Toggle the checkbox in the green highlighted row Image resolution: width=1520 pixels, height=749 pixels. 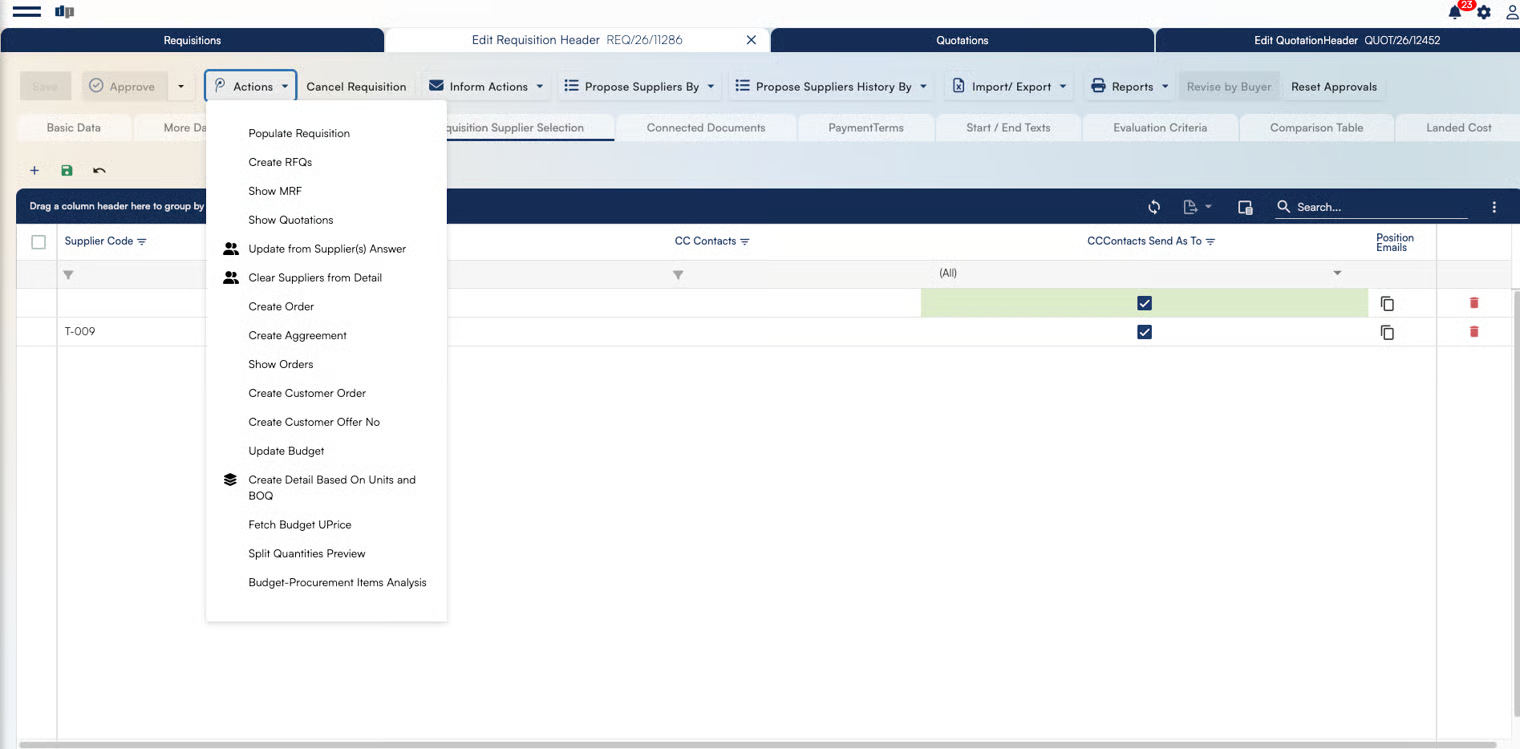tap(1144, 303)
